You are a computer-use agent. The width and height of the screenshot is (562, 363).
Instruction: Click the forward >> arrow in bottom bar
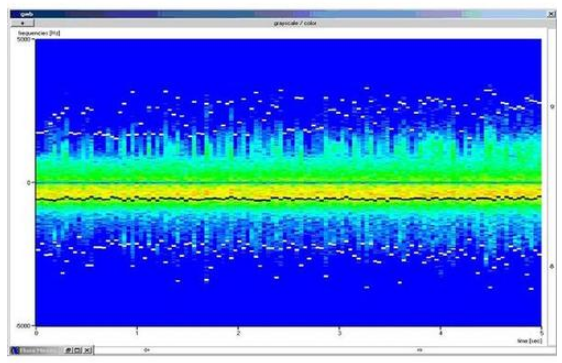pos(420,350)
